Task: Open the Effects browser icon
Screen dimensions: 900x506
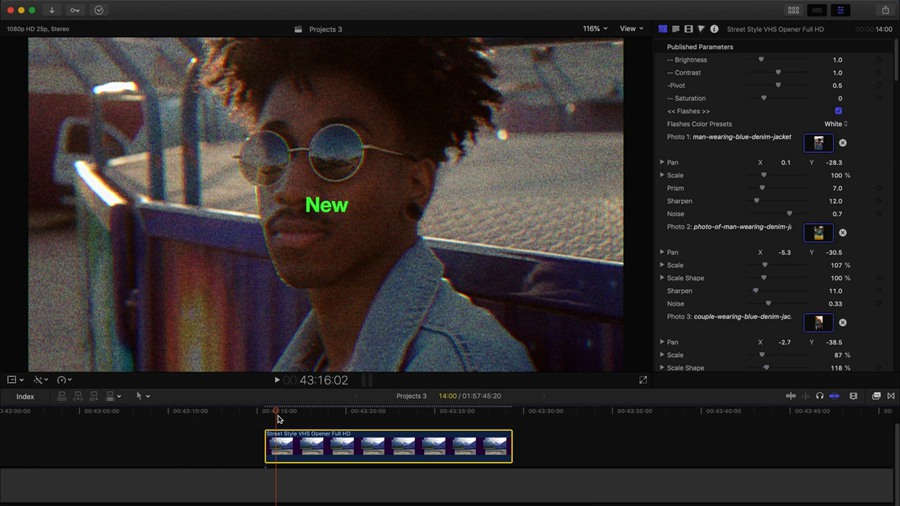Action: tap(876, 396)
